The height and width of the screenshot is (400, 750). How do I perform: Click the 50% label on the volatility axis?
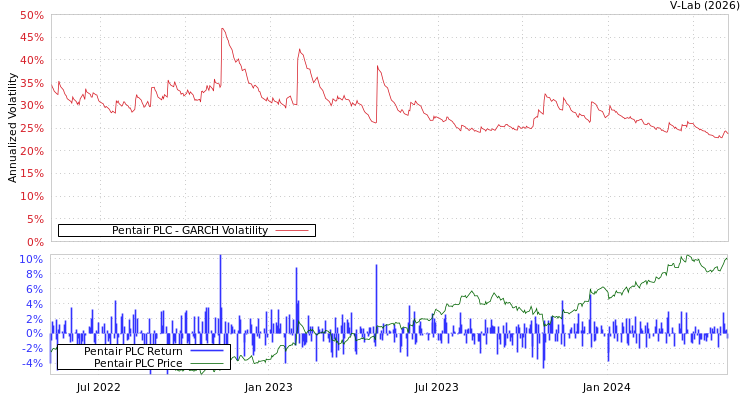click(31, 15)
